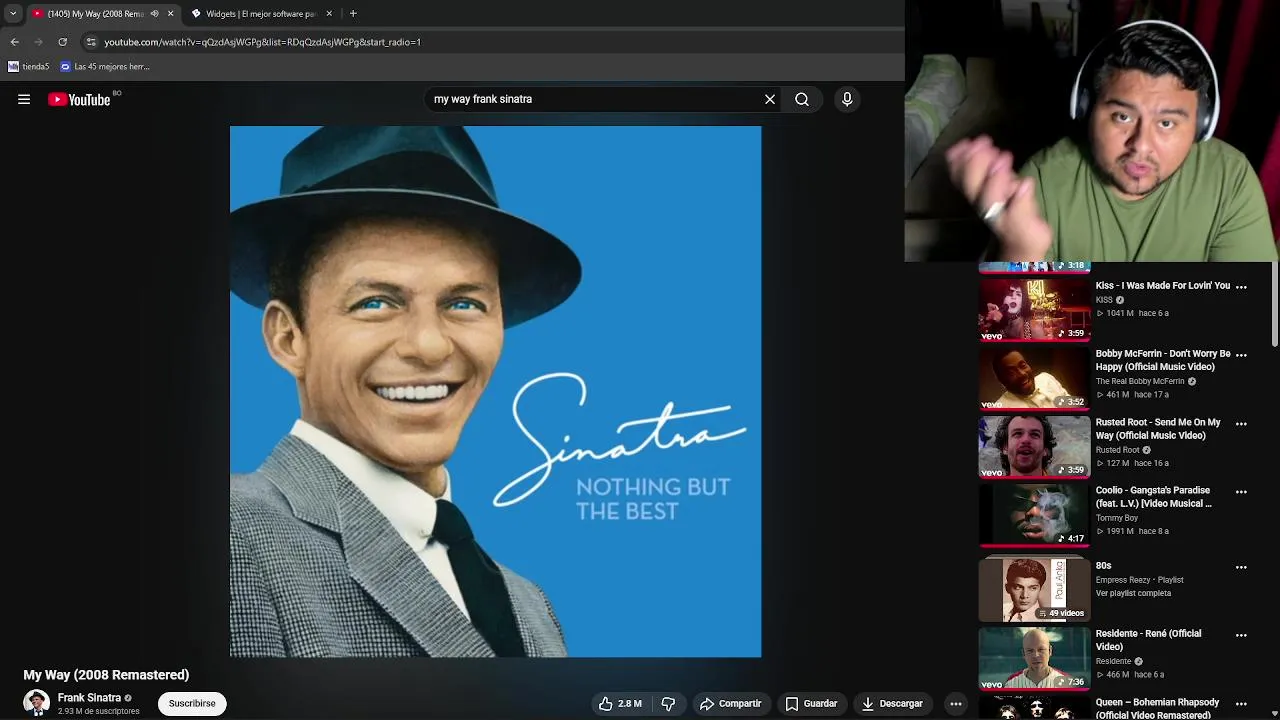Subscribe to Frank Sinatra with Suscribirse
The width and height of the screenshot is (1280, 720).
click(x=192, y=703)
